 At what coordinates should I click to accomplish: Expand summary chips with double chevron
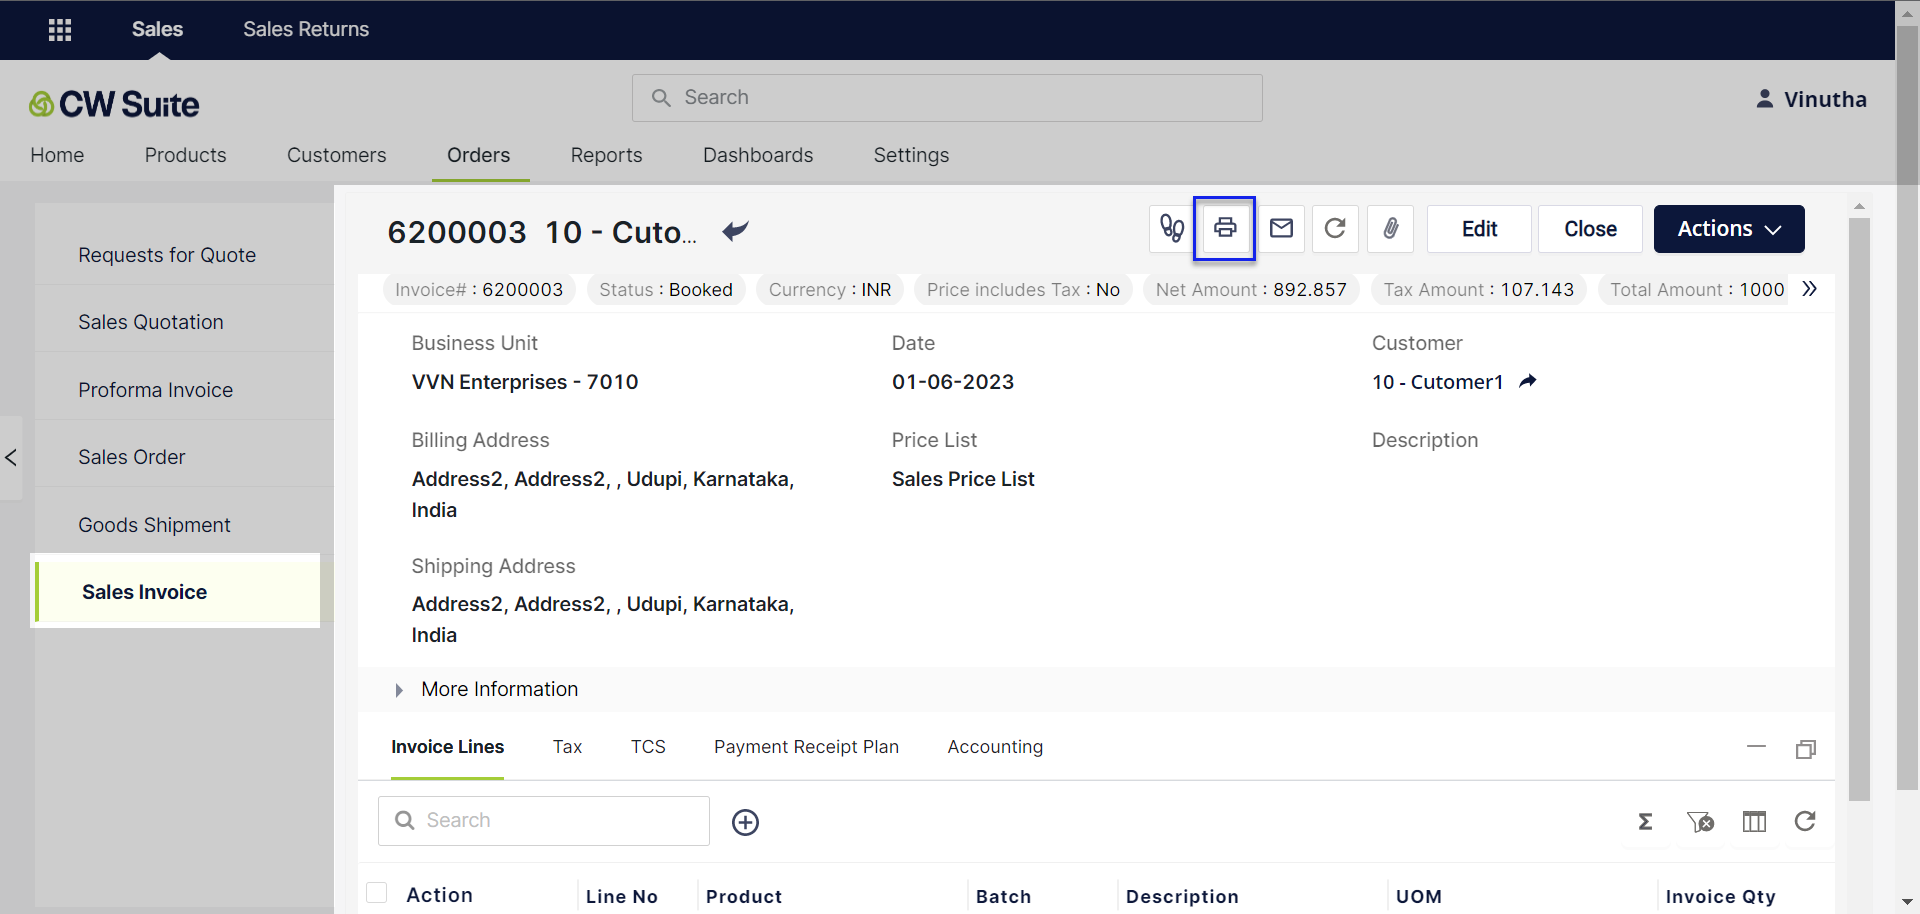tap(1809, 290)
